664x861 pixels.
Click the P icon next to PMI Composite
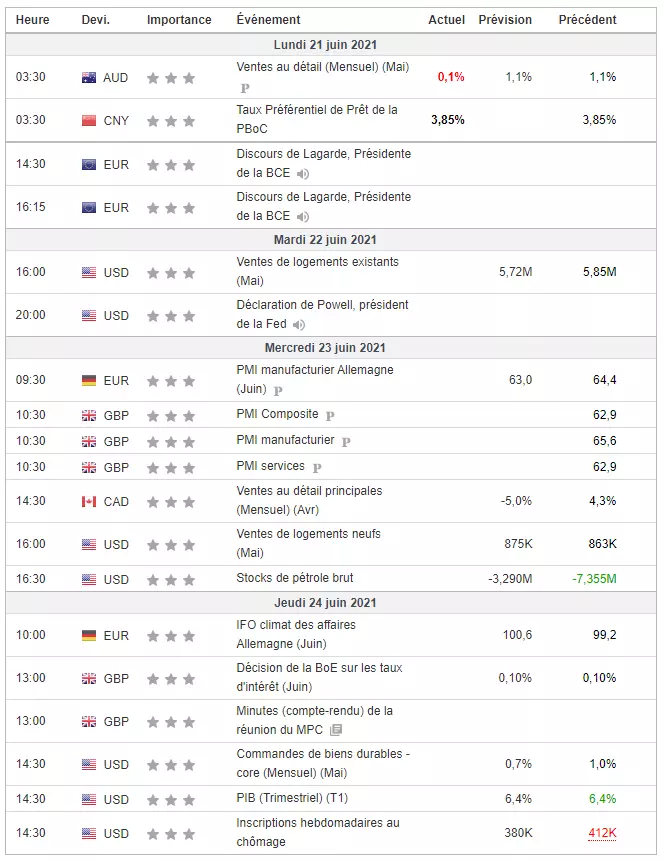(x=330, y=416)
